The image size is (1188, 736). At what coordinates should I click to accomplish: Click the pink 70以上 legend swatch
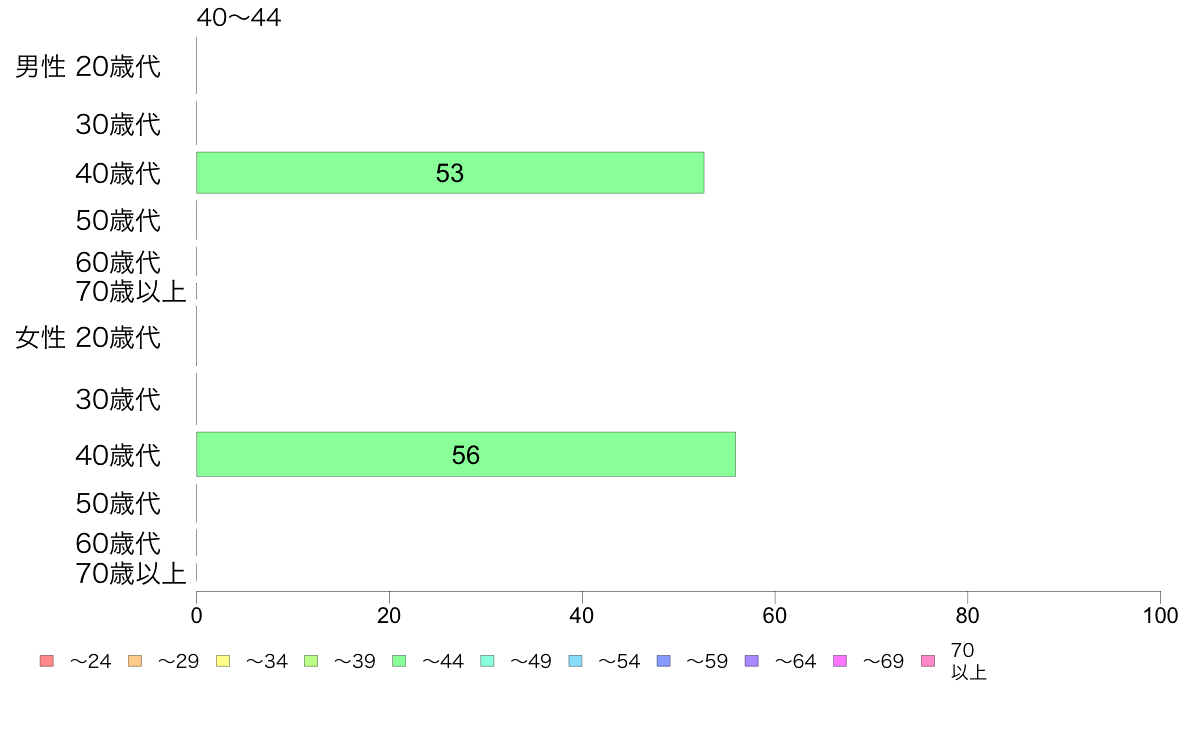pyautogui.click(x=928, y=661)
